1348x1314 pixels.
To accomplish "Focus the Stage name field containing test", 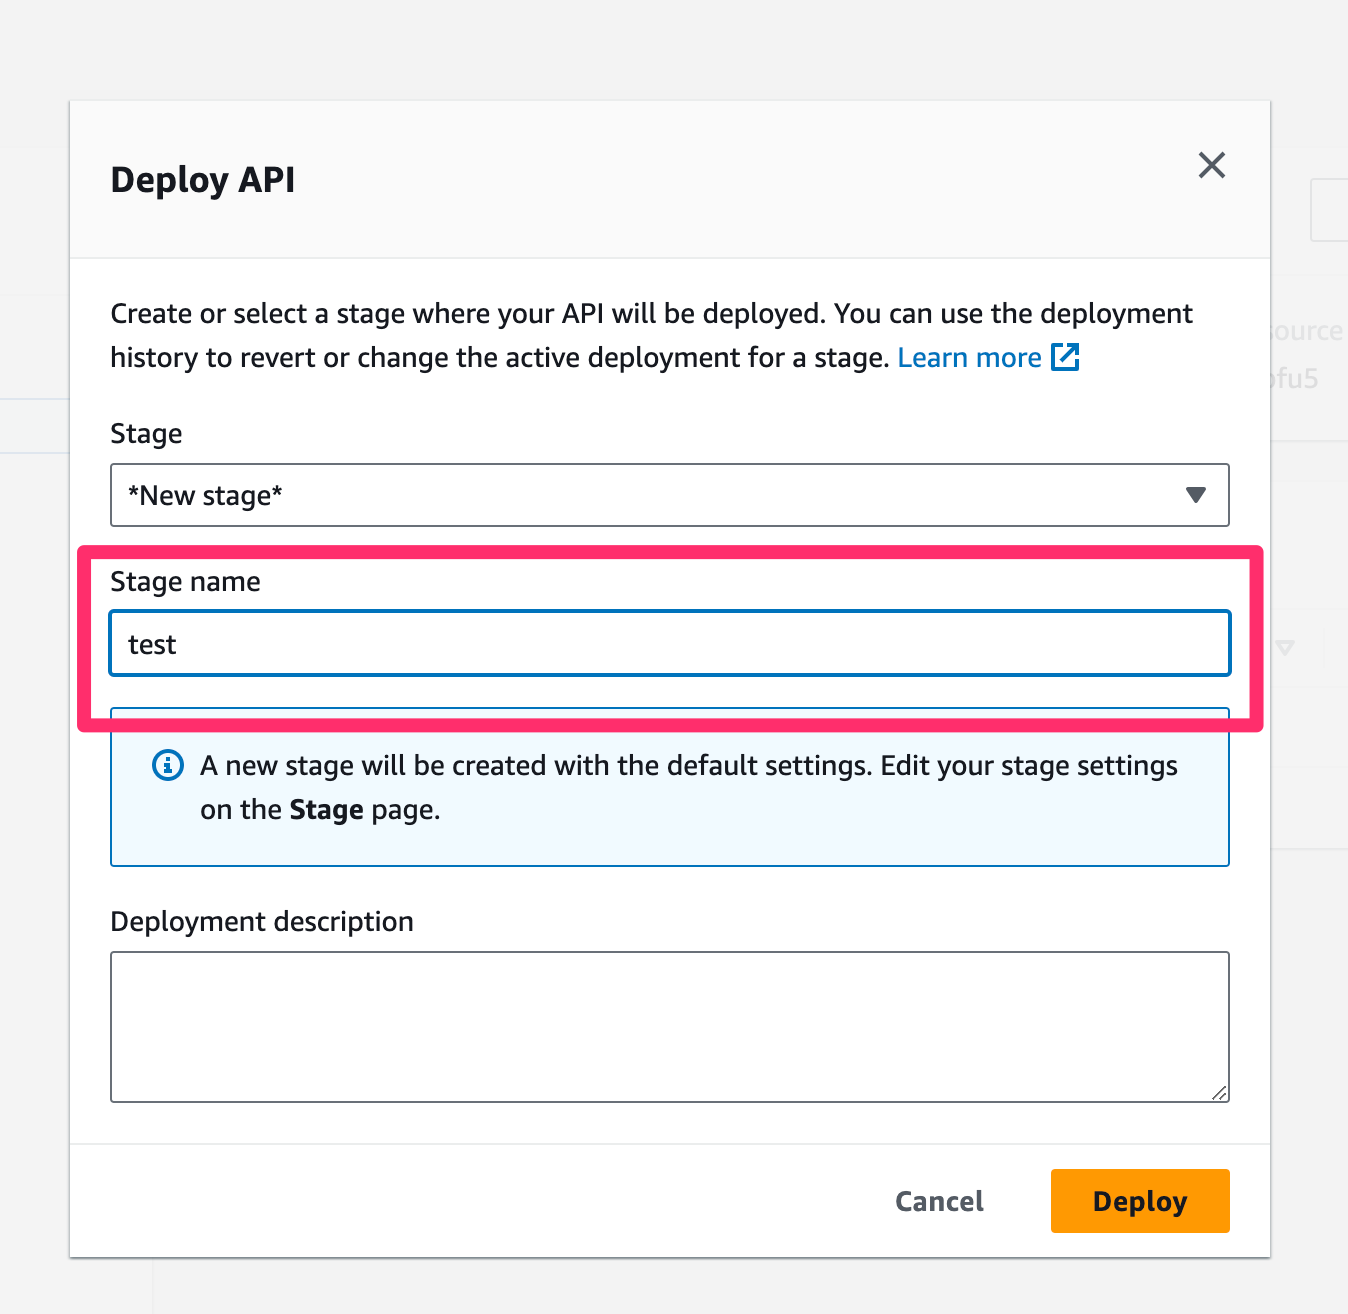I will [x=668, y=644].
